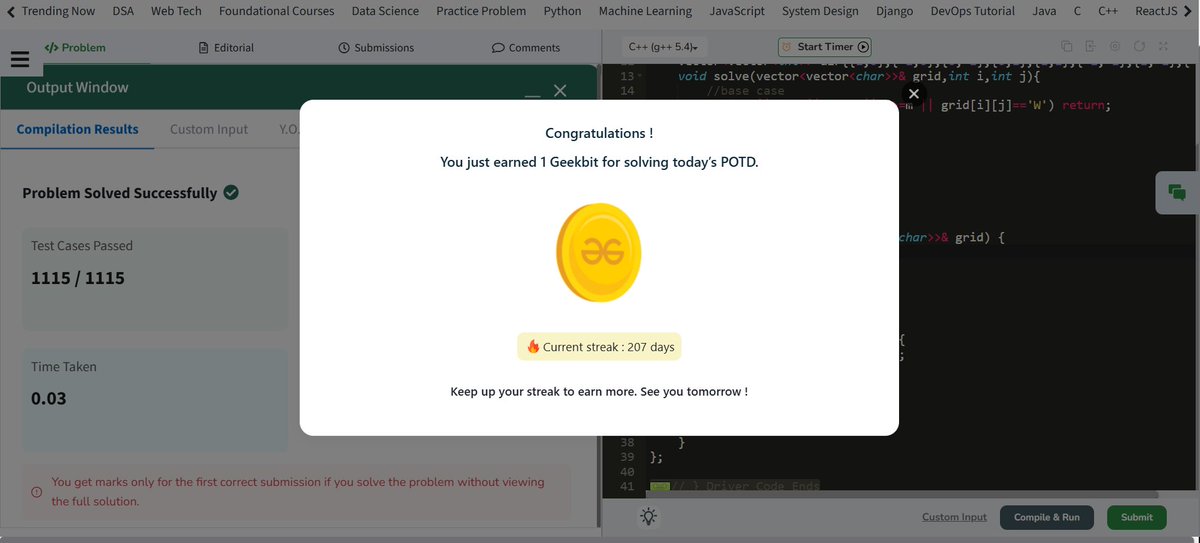Click the Geekbit gold coin image

598,253
